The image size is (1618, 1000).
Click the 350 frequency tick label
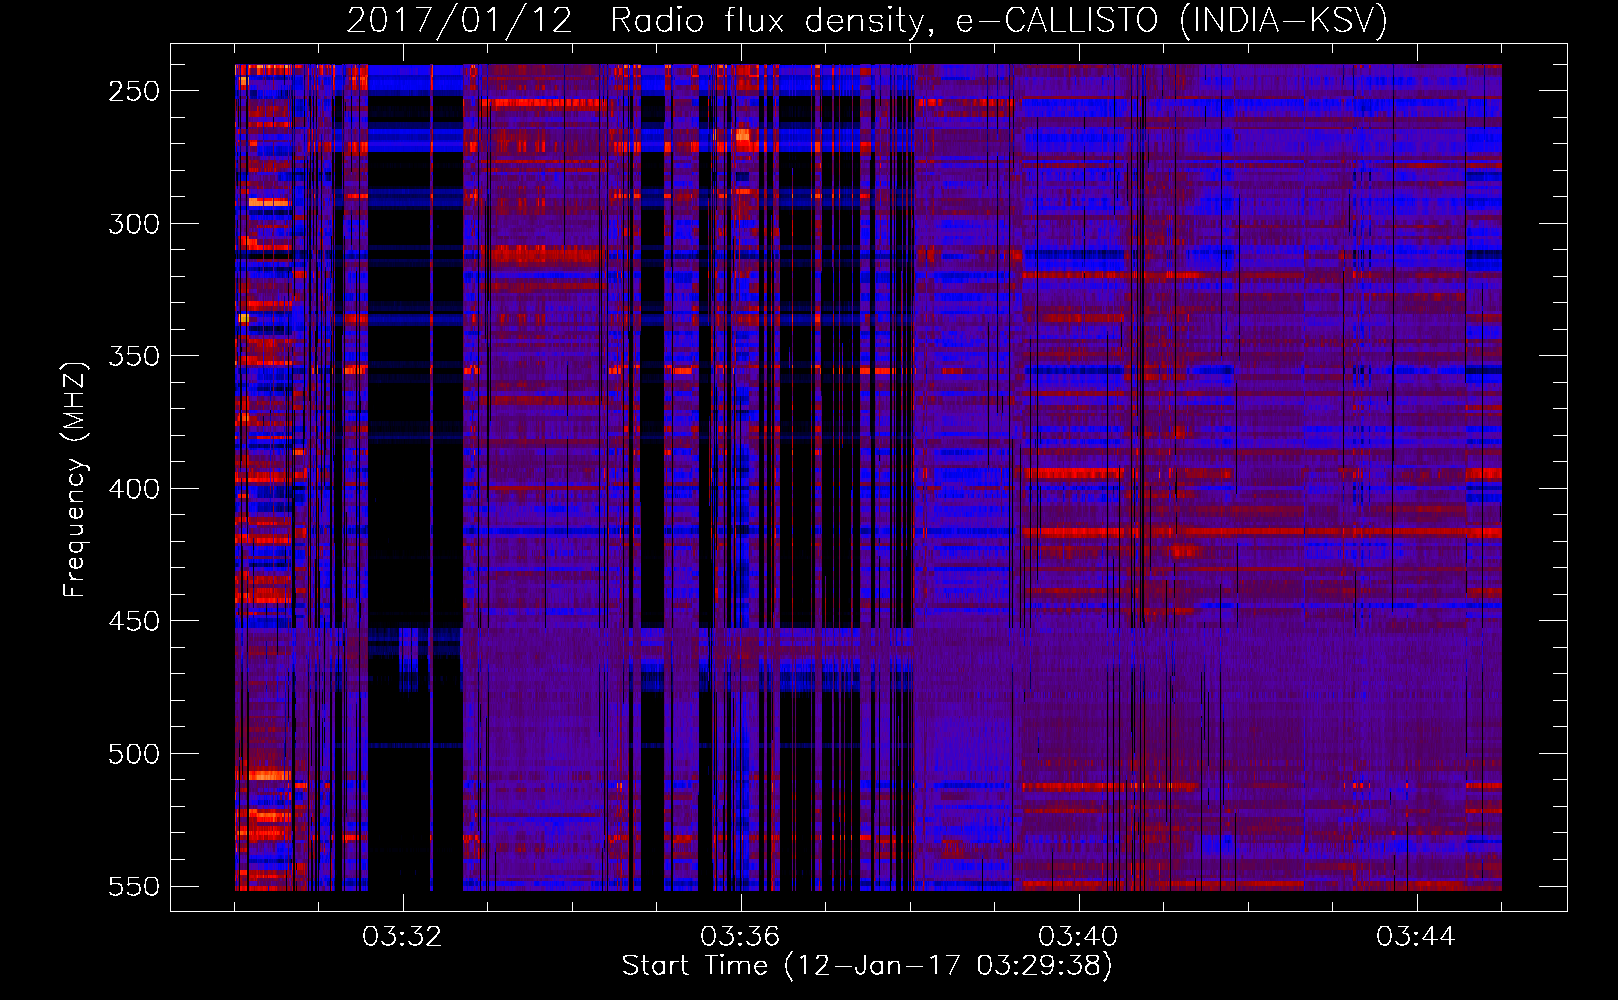point(134,356)
